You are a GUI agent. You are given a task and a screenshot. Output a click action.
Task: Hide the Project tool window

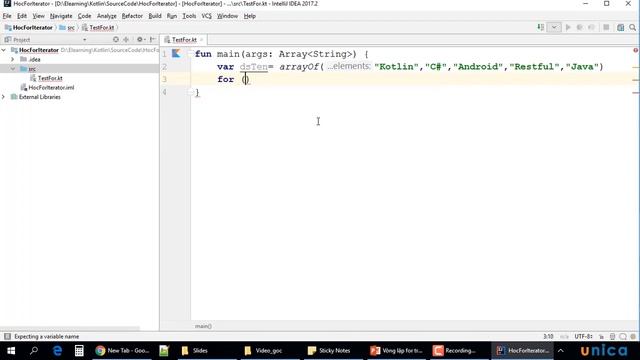pyautogui.click(x=153, y=40)
